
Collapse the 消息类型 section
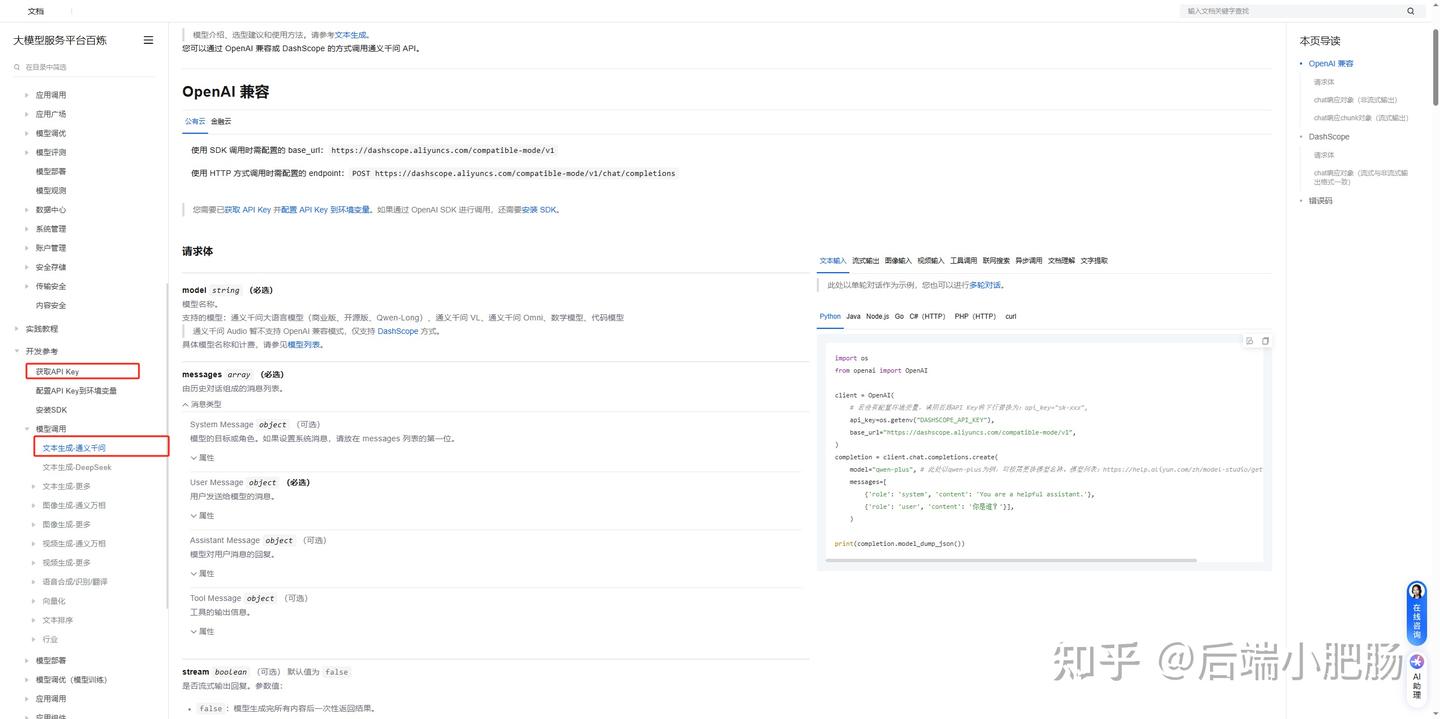coord(205,403)
